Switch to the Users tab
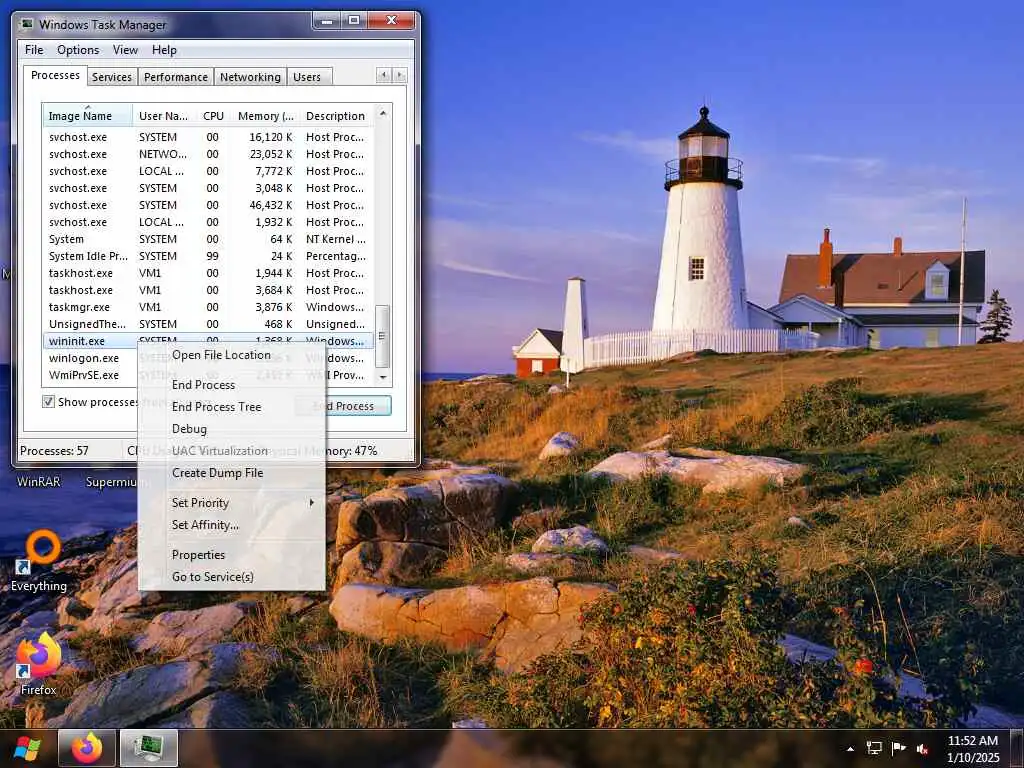 click(307, 77)
